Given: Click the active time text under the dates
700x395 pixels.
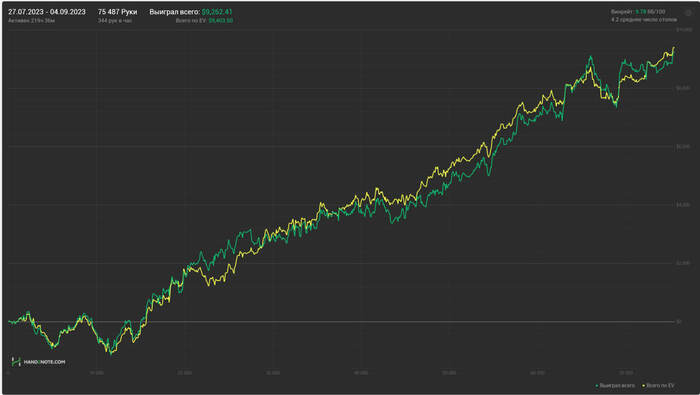Looking at the screenshot, I should point(31,21).
